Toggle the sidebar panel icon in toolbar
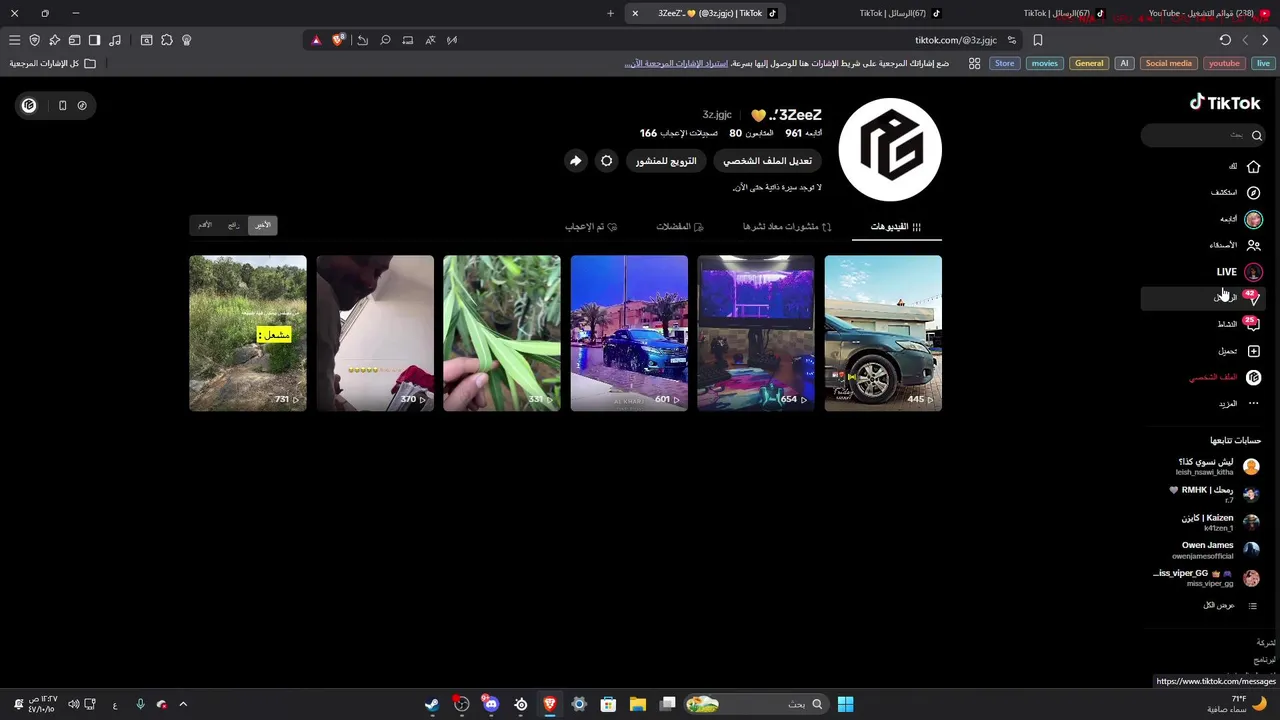 tap(94, 40)
